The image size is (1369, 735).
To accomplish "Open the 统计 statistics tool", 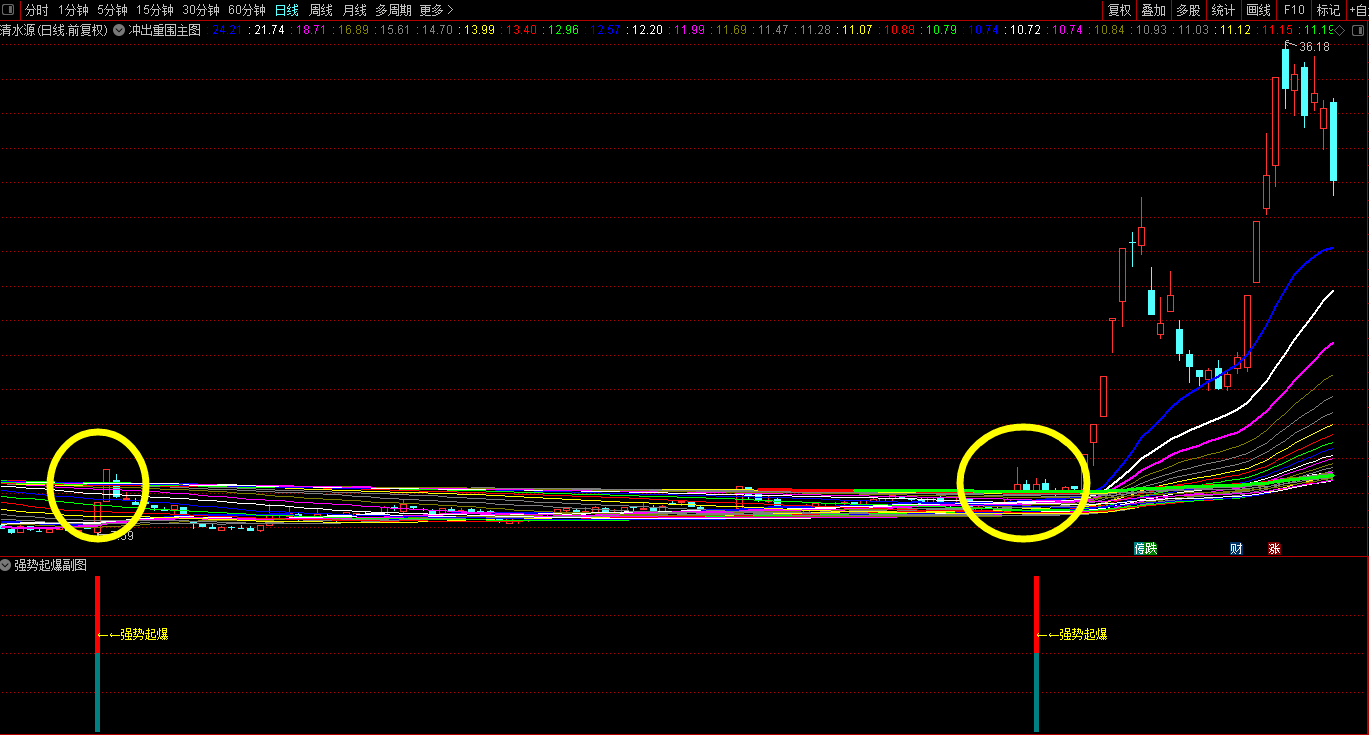I will click(1223, 10).
